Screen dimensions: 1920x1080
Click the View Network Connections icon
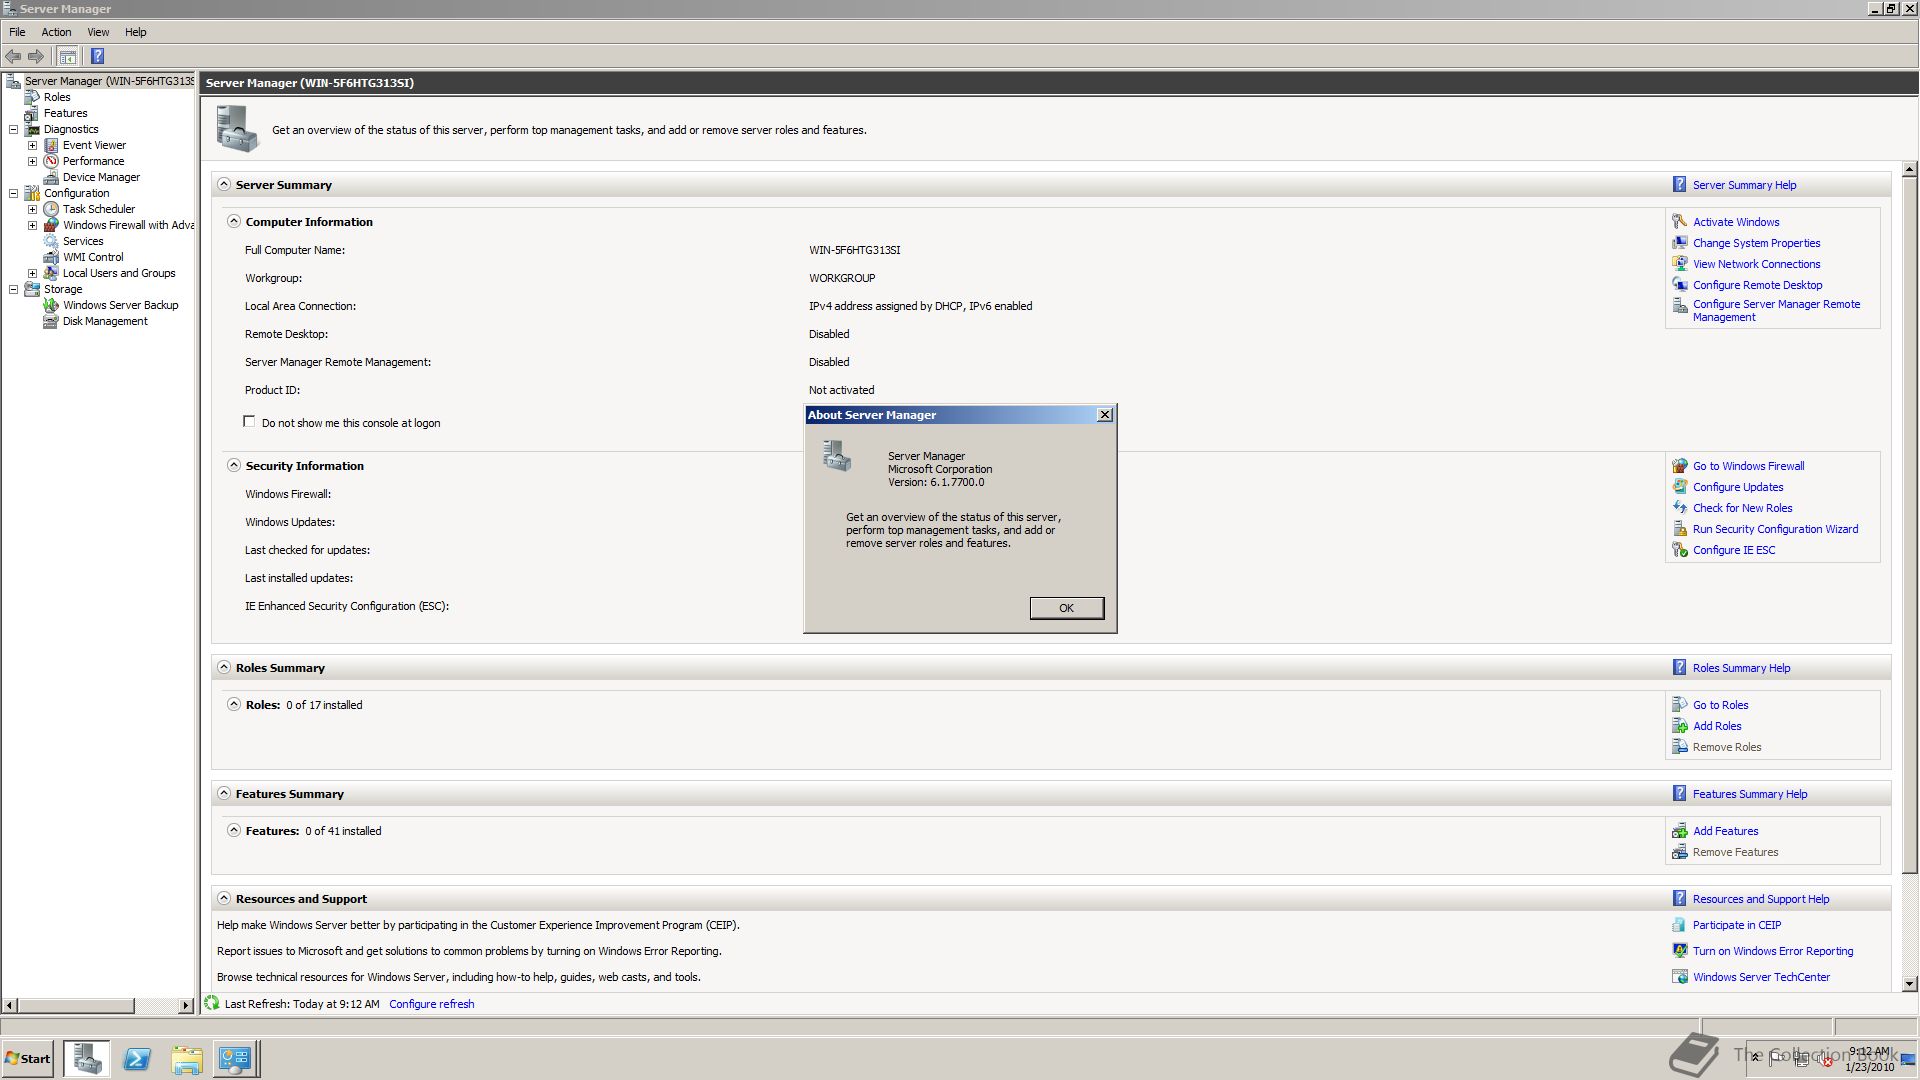pos(1680,263)
